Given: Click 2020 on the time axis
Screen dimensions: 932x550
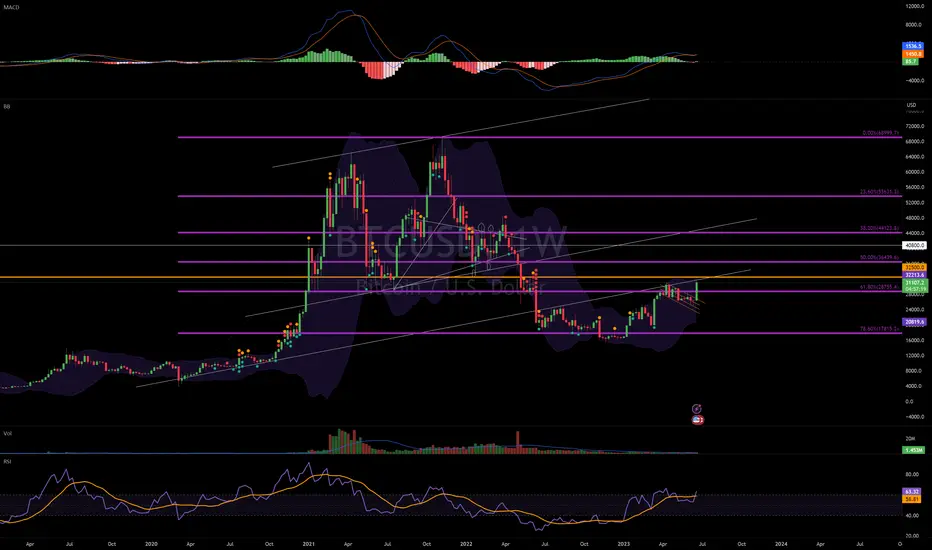Looking at the screenshot, I should coord(152,543).
